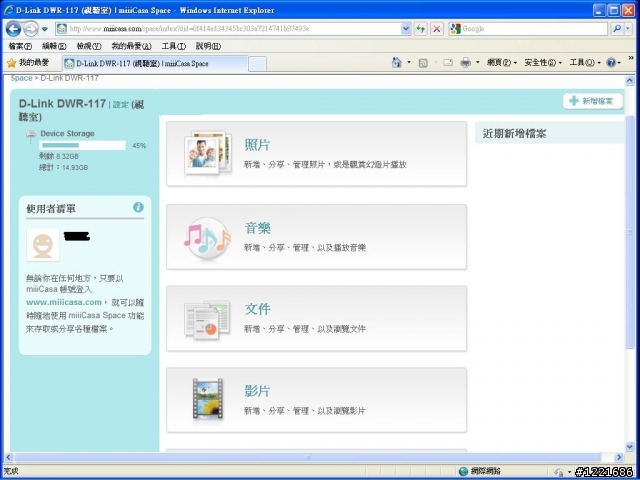
Task: Expand command bar overflow chevron
Action: [631, 59]
